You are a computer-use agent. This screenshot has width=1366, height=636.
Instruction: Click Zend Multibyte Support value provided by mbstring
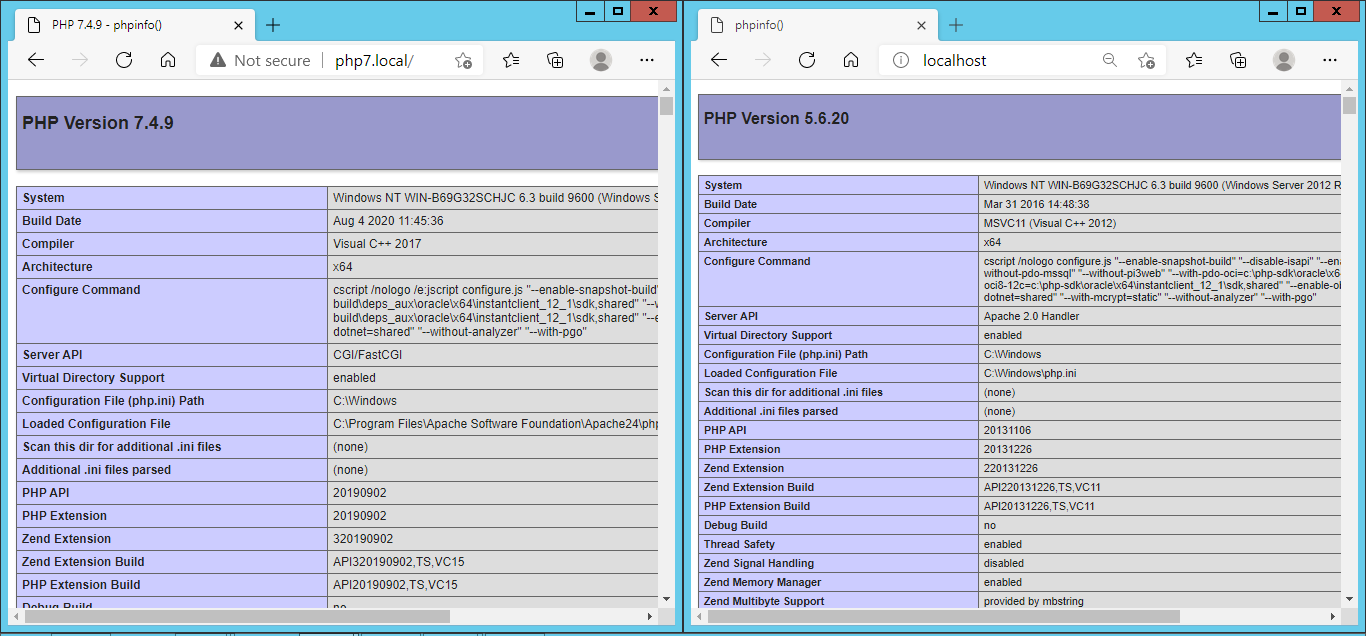coord(1034,601)
